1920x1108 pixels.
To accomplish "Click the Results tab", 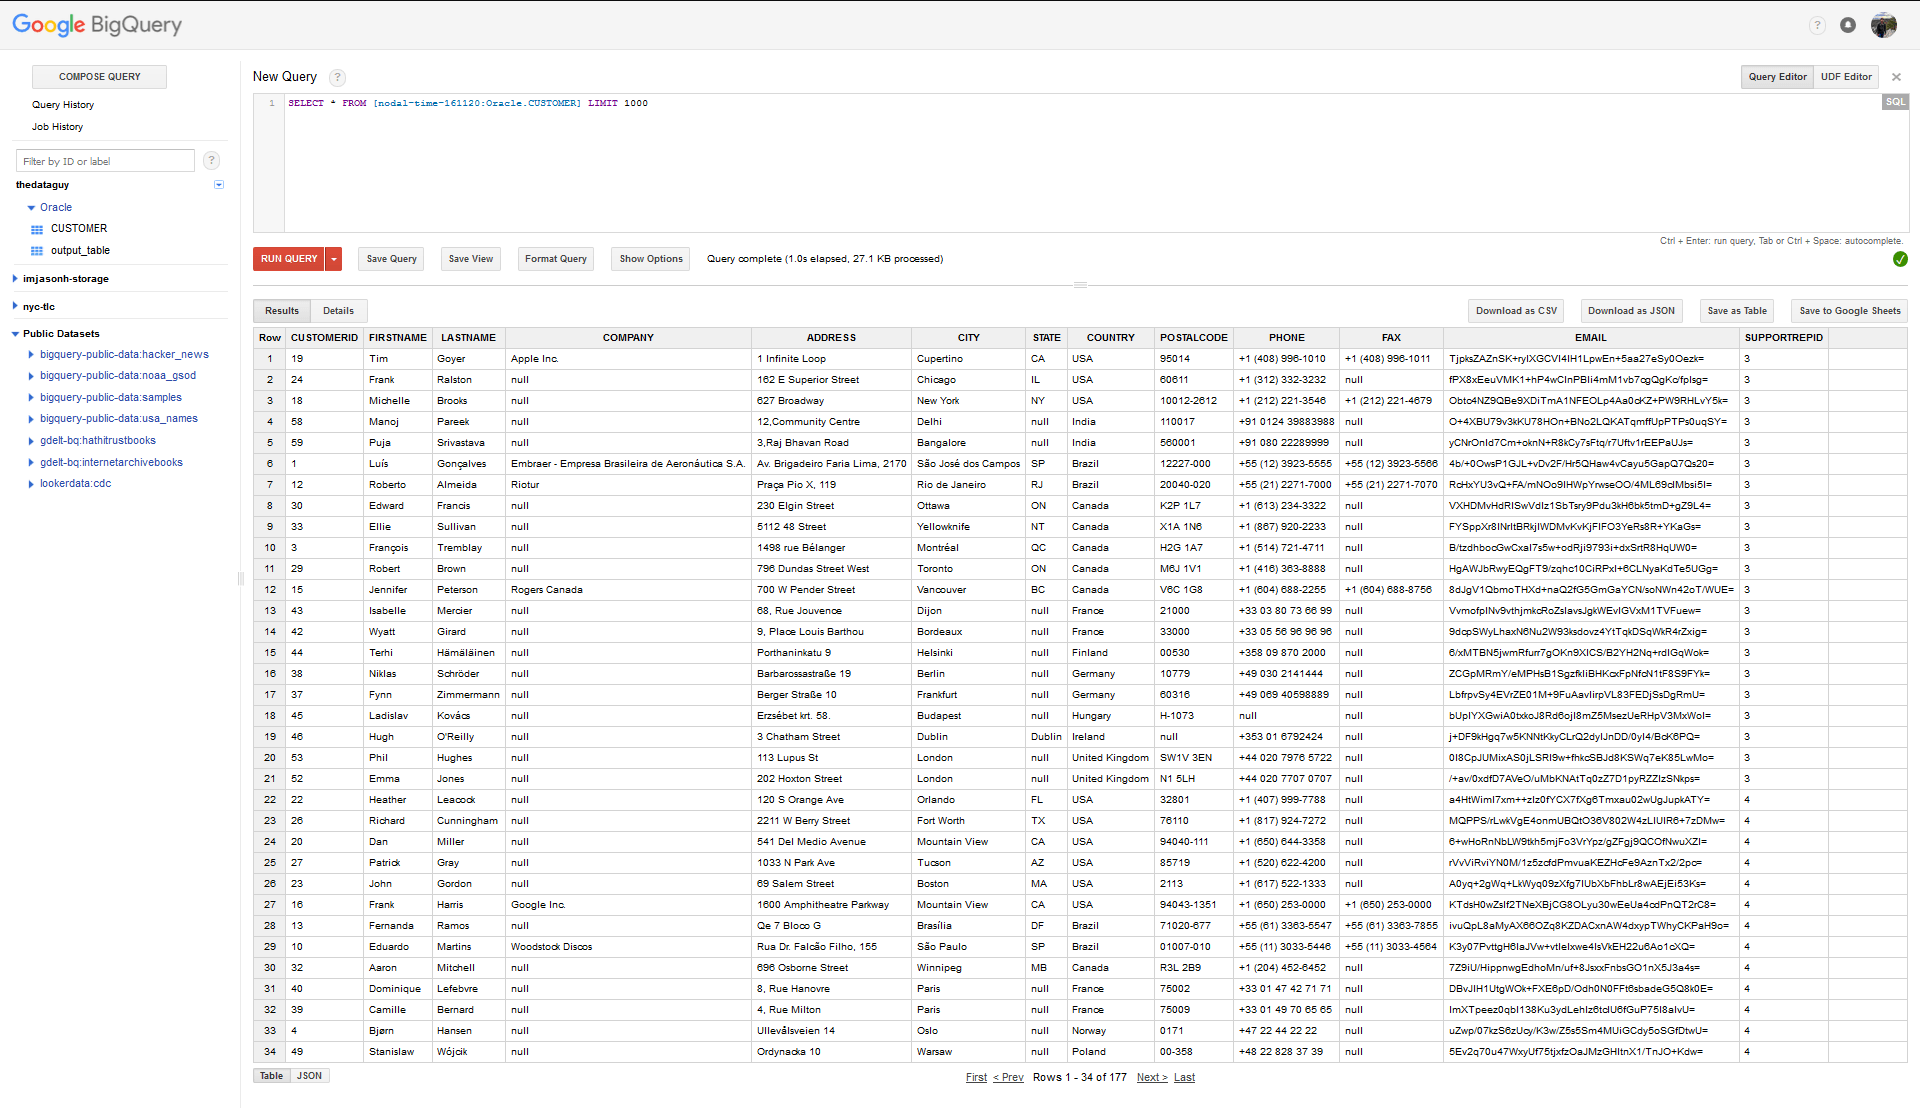I will (x=280, y=310).
